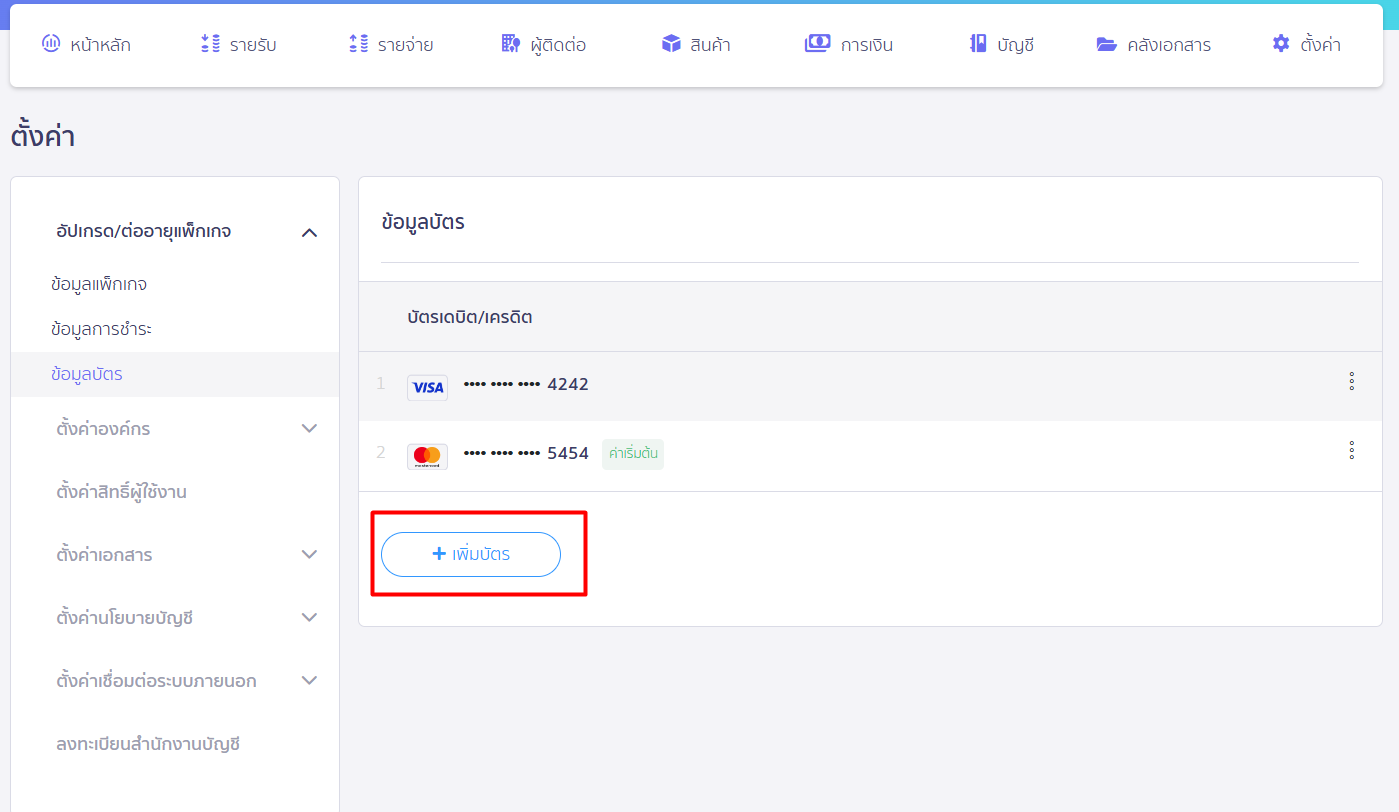Click the expense list icon beside รายจ่าย
The width and height of the screenshot is (1399, 812).
click(358, 44)
